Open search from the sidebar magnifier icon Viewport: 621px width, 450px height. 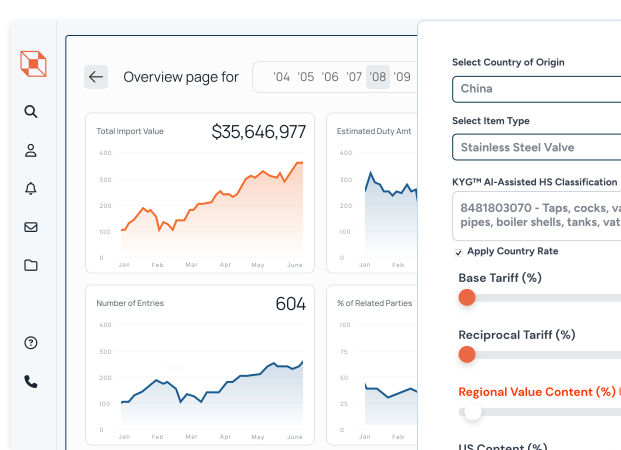click(x=31, y=112)
